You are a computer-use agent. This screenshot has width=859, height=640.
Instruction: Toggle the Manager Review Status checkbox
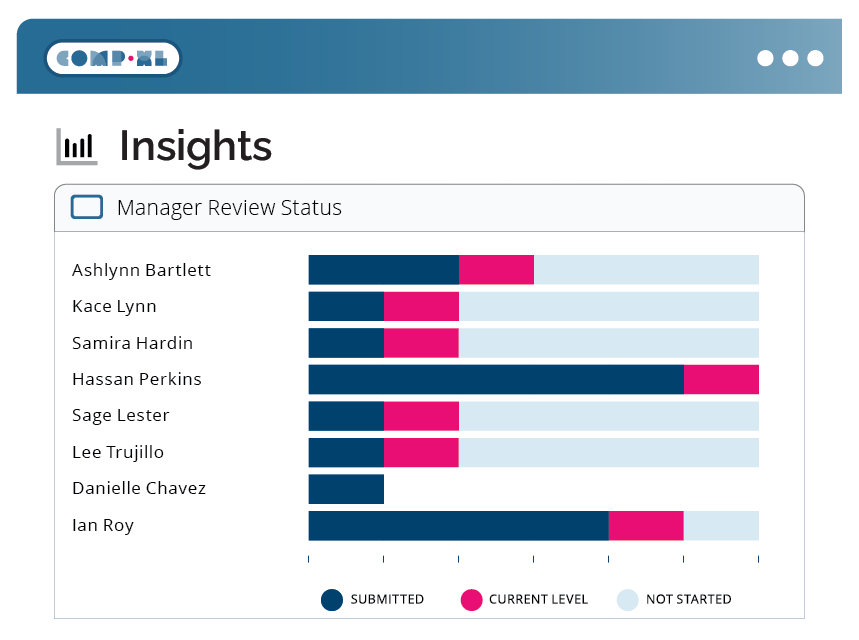pos(87,207)
